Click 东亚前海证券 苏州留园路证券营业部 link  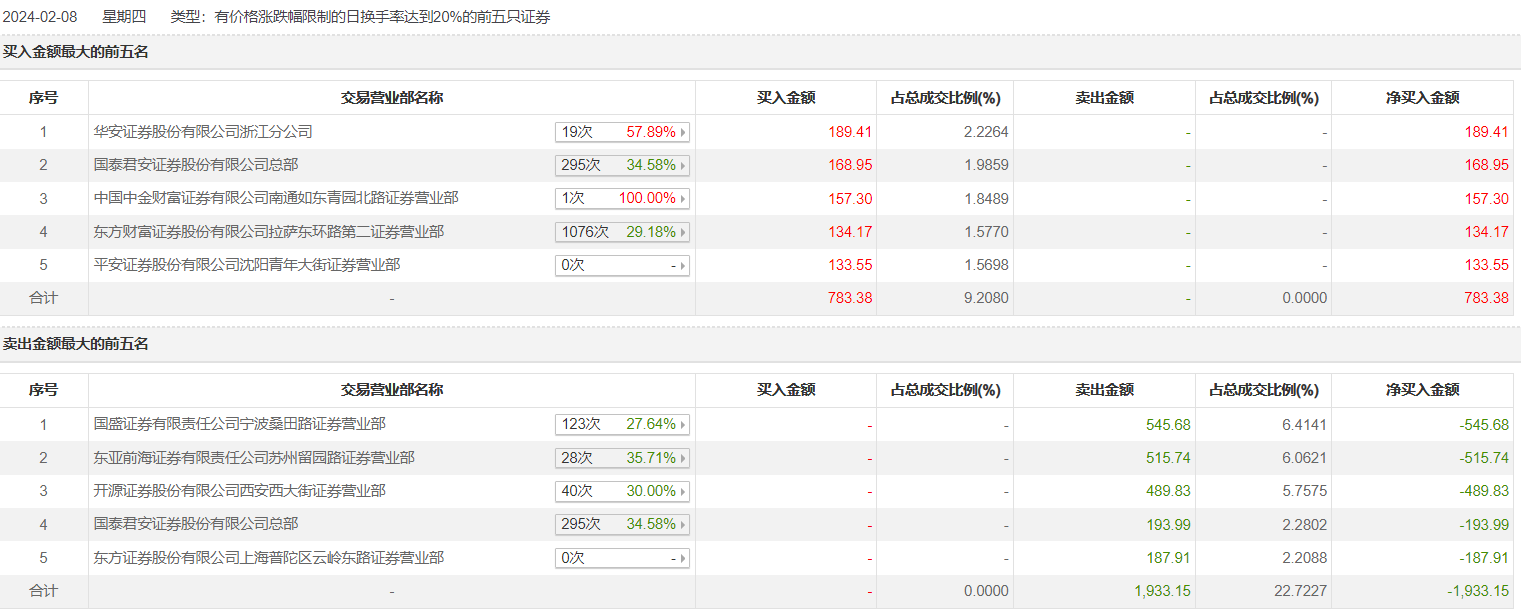coord(254,458)
